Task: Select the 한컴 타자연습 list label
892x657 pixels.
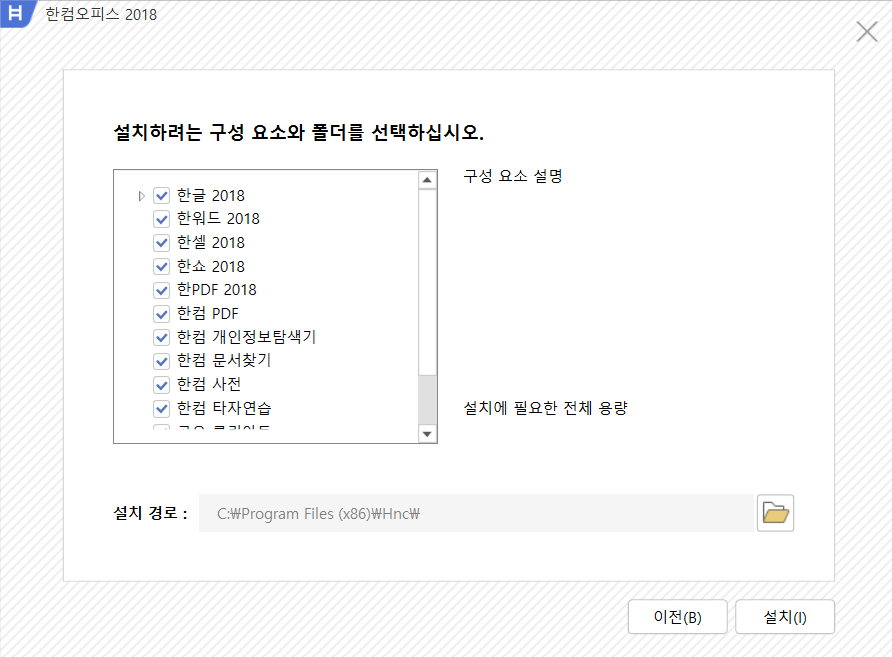Action: point(224,408)
